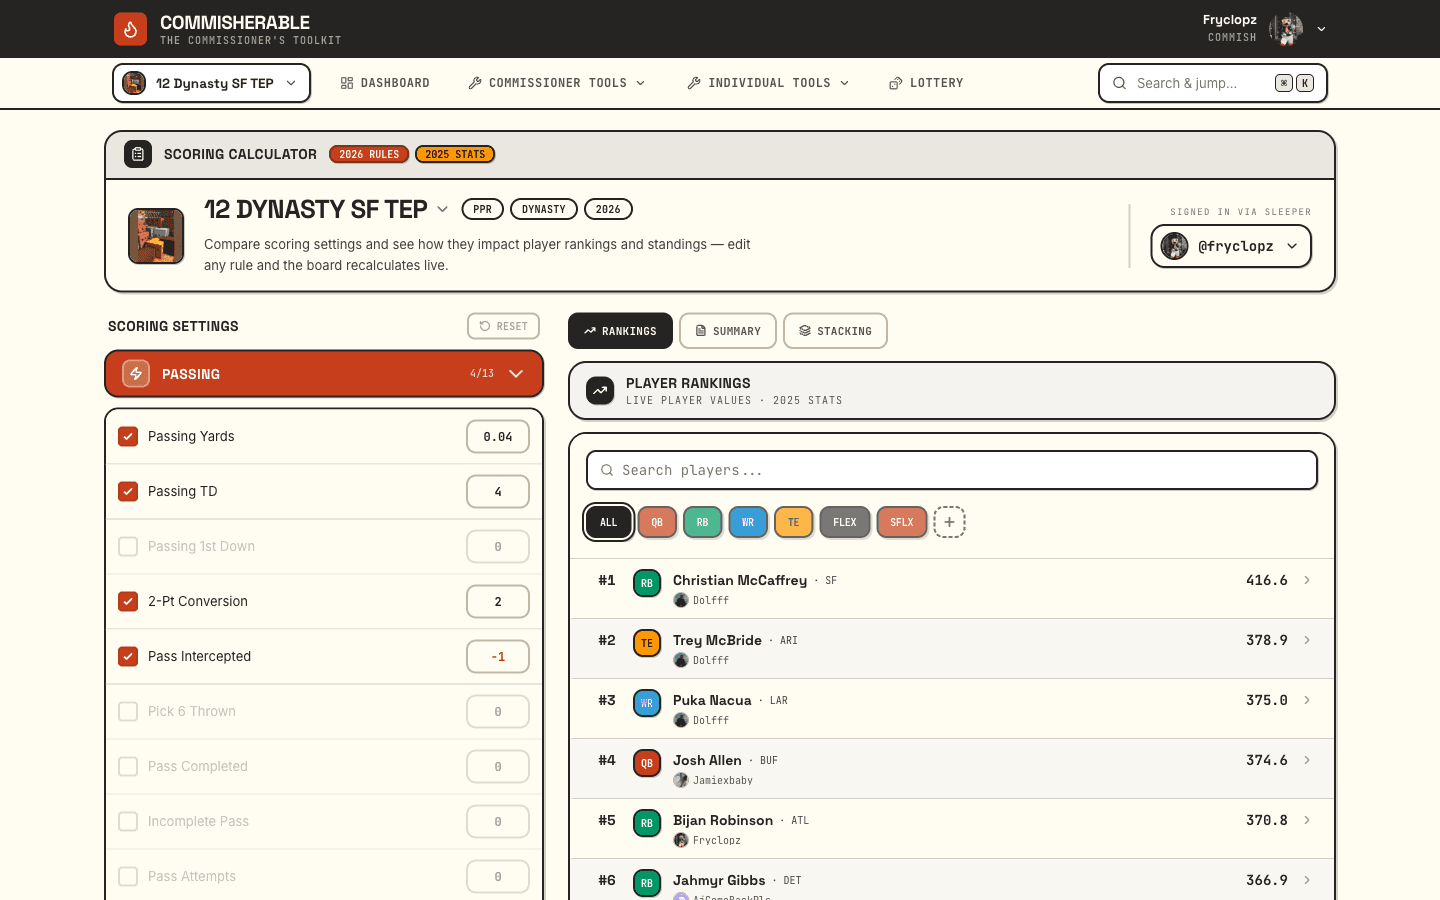
Task: Filter rankings by QB
Action: [x=657, y=522]
